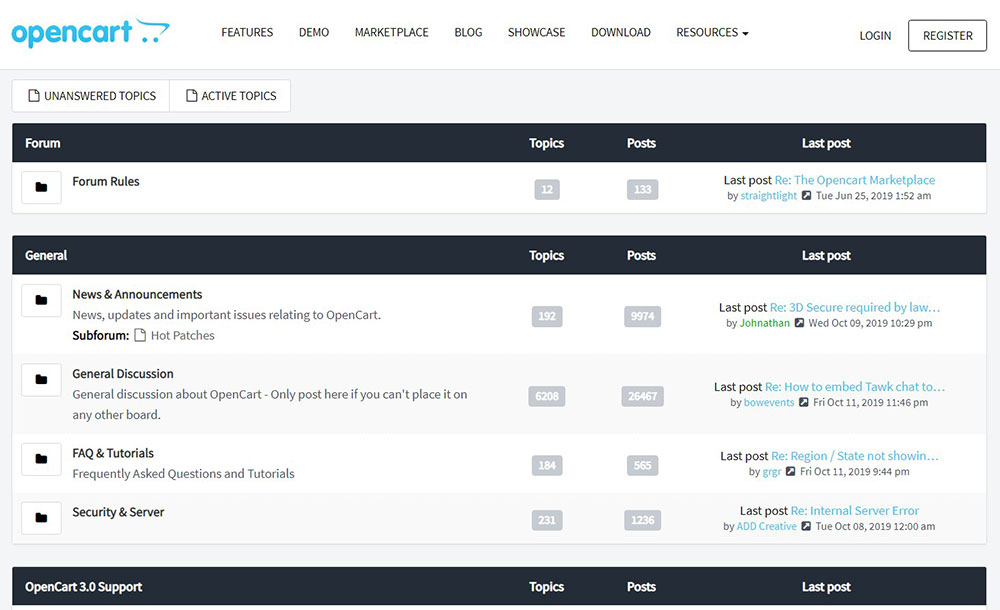This screenshot has width=1000, height=610.
Task: Expand the Resources dropdown menu
Action: click(712, 33)
